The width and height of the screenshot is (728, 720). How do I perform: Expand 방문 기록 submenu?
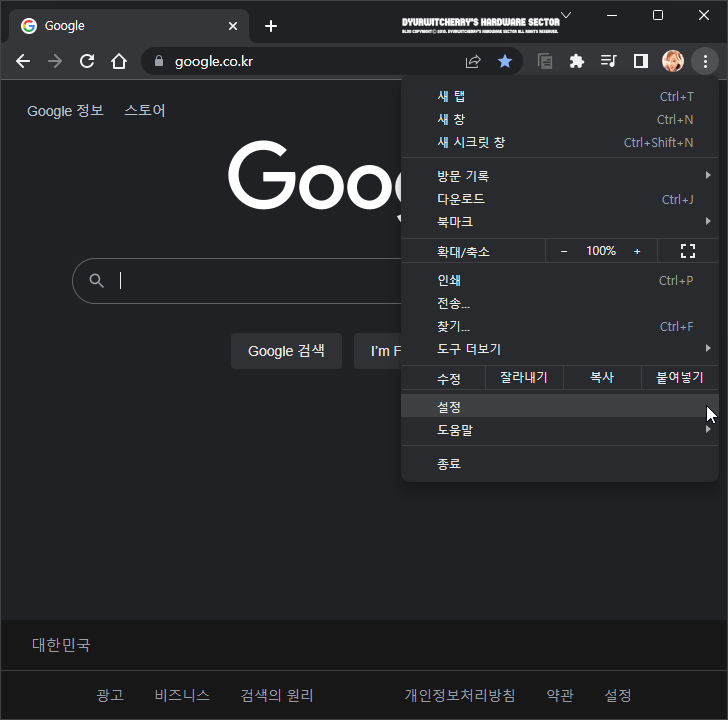pos(560,176)
